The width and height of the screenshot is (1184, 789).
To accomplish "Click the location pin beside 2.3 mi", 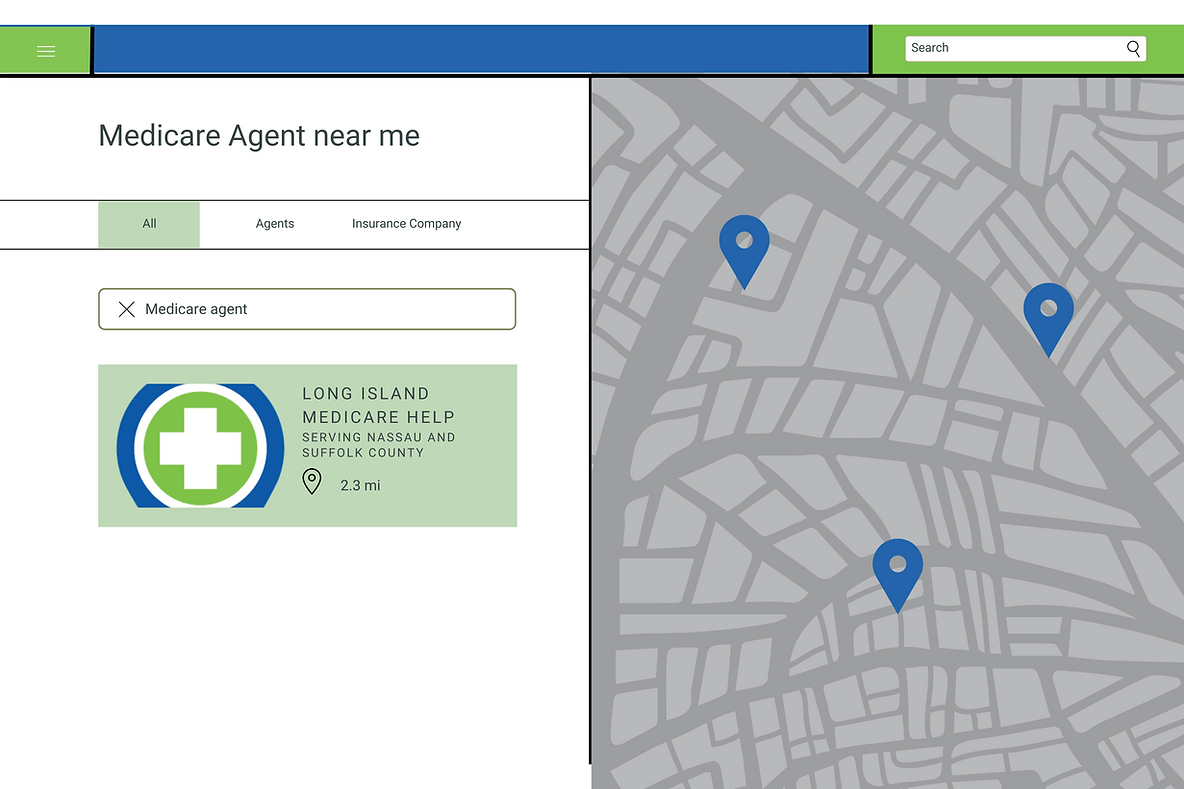I will (312, 481).
